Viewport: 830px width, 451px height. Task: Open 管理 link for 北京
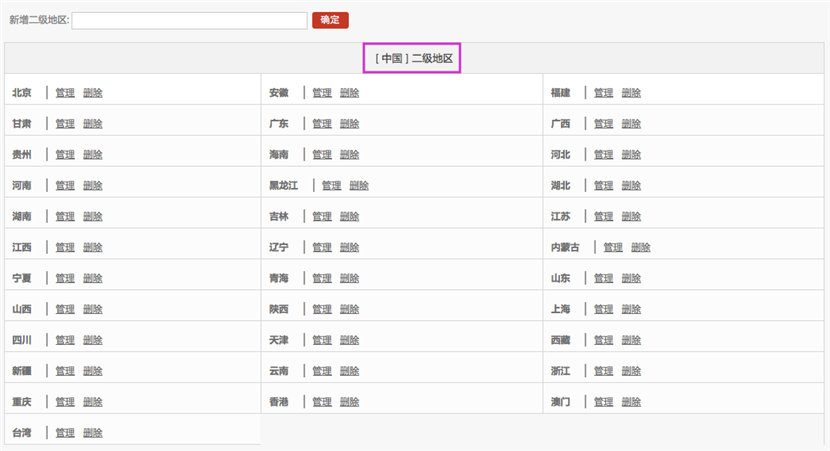click(65, 93)
